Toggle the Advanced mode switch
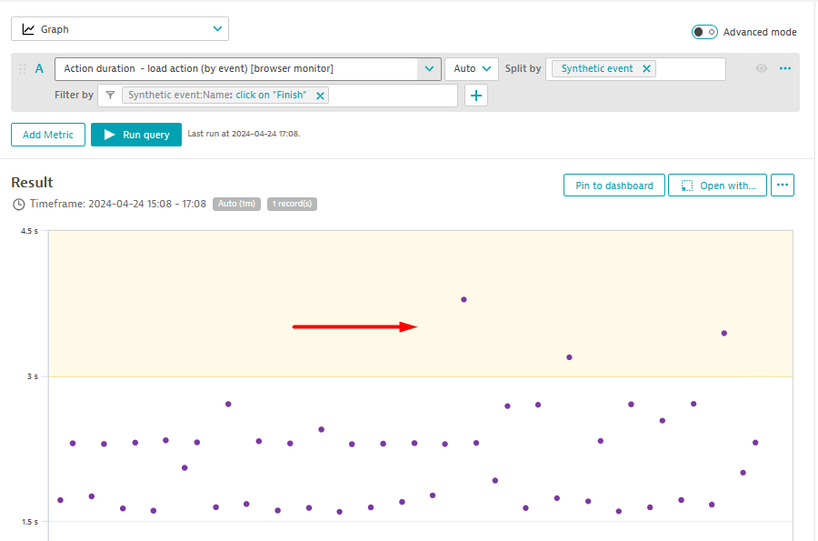This screenshot has height=541, width=818. (x=704, y=32)
